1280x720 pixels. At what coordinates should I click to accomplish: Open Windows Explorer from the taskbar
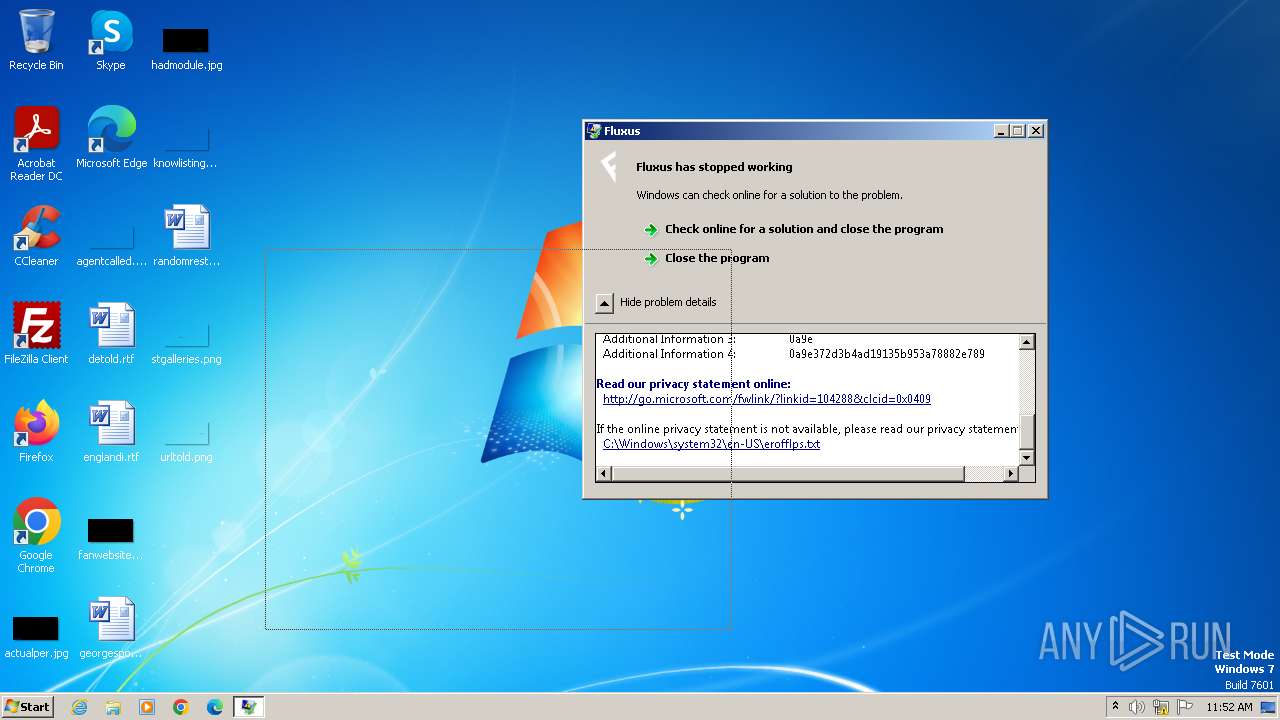pyautogui.click(x=113, y=707)
